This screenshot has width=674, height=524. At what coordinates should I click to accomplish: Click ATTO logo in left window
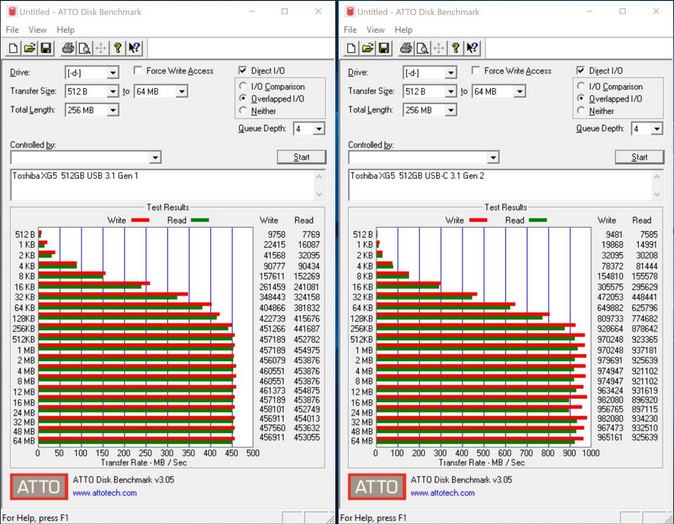click(39, 487)
